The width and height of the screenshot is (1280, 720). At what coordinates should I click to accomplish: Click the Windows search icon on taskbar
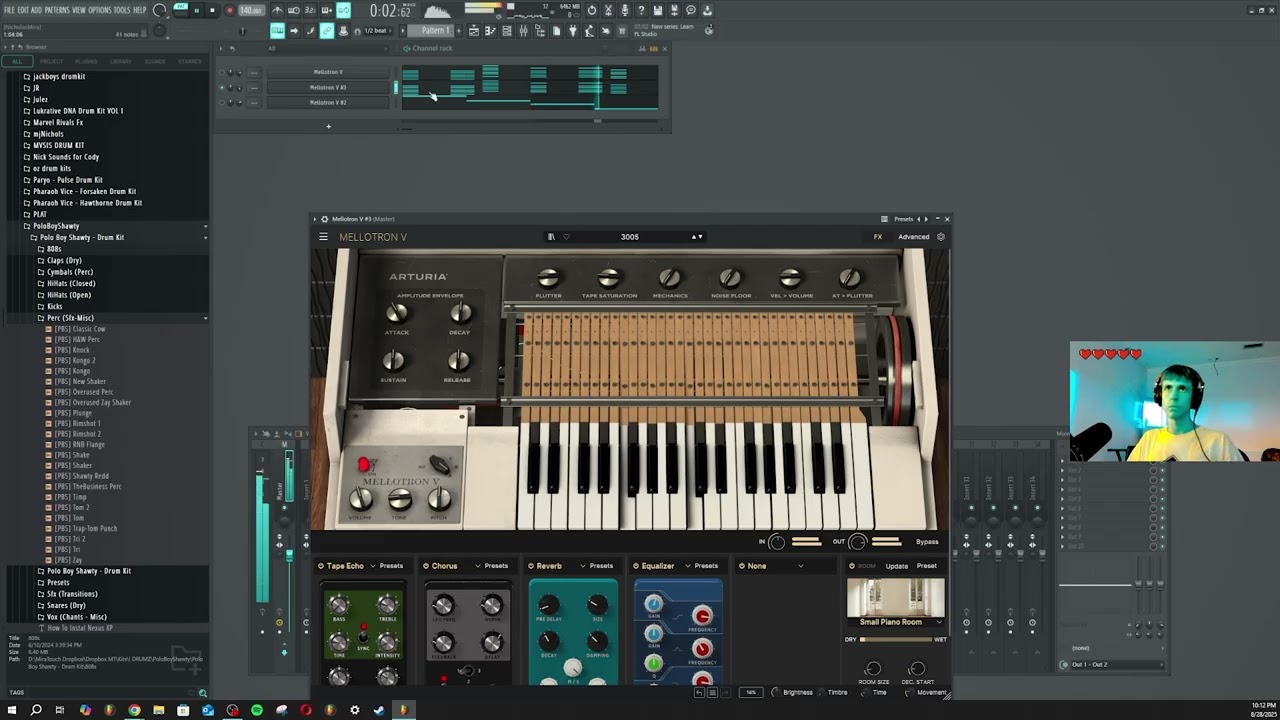tap(36, 710)
